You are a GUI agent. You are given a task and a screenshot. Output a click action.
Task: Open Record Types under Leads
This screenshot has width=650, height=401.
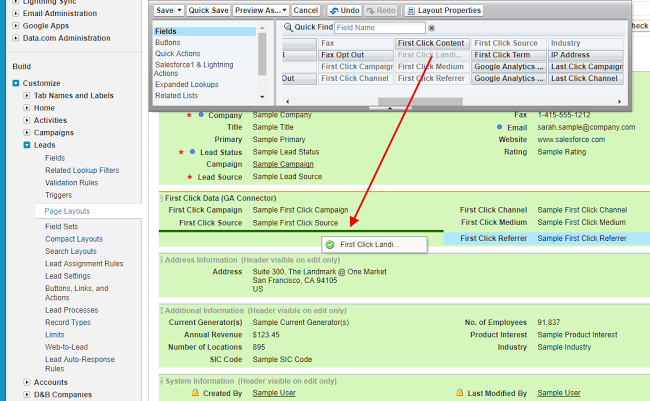(68, 322)
